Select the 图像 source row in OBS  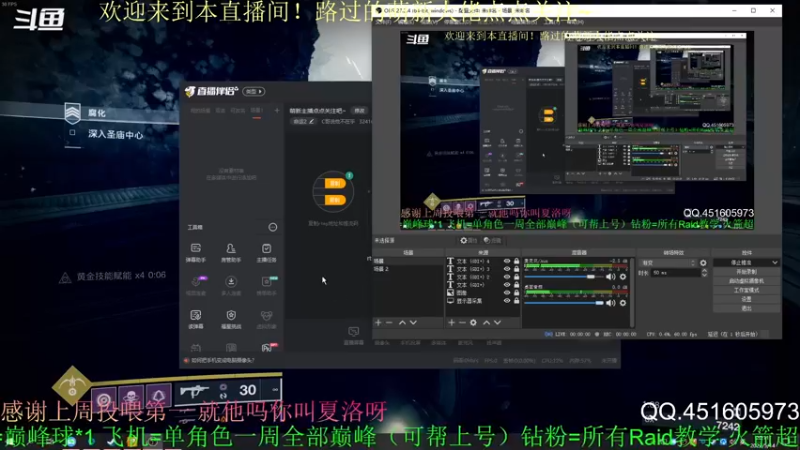(483, 293)
